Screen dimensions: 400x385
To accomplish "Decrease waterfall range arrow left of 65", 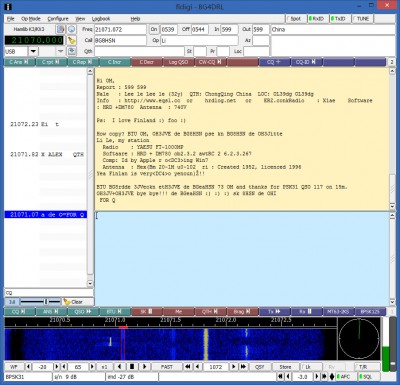I will [x=64, y=367].
